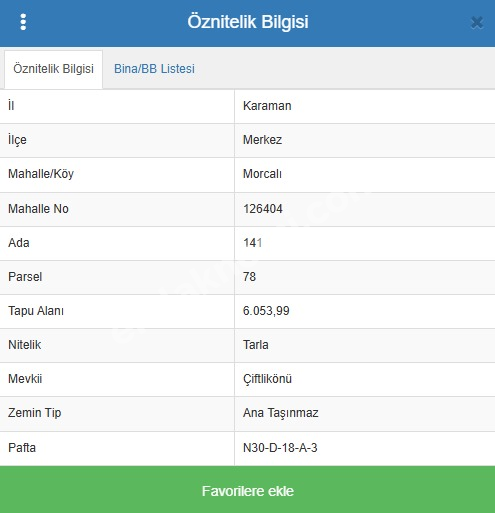Select the Mevkii value Çiftlikönü
The height and width of the screenshot is (513, 495).
tap(267, 379)
